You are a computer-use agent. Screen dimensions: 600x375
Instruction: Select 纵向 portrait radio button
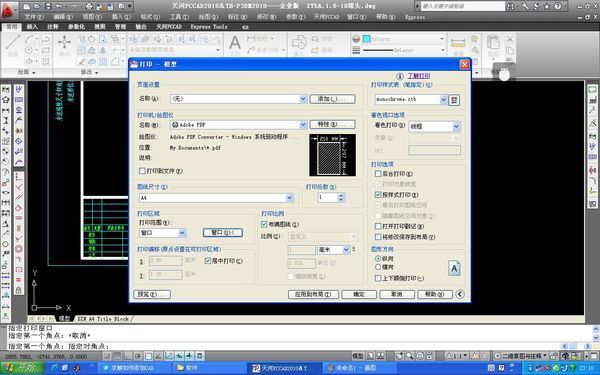click(x=378, y=259)
